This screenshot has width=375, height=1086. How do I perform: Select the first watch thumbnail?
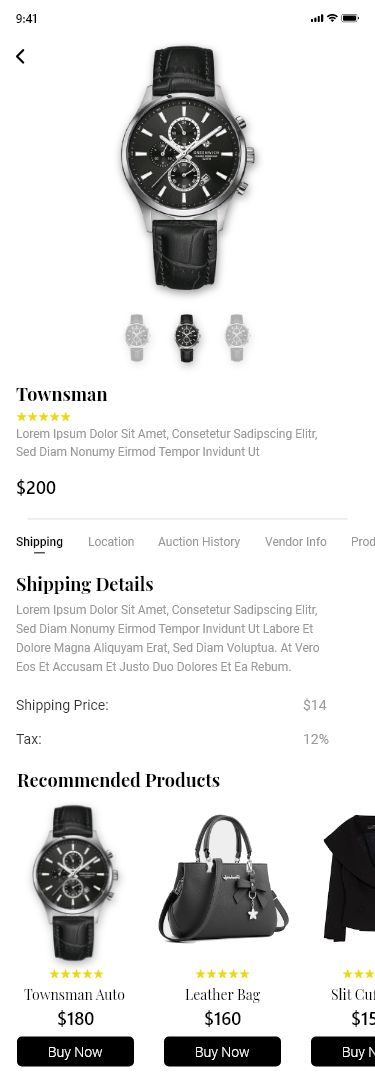coord(137,337)
